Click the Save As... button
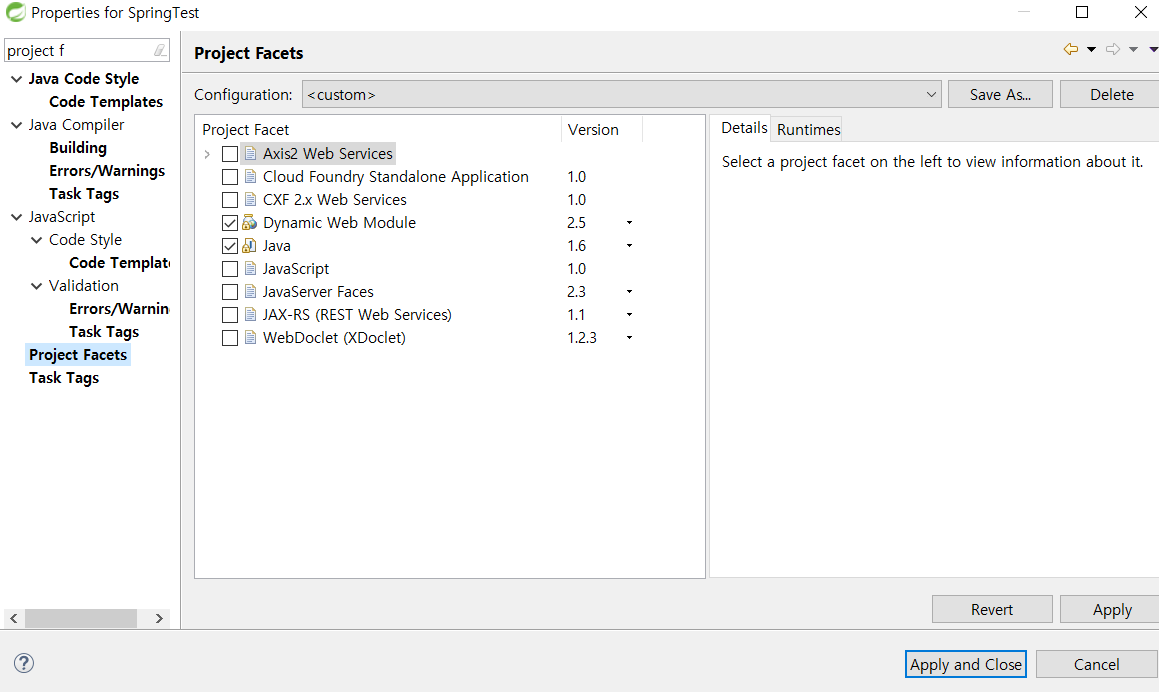This screenshot has width=1159, height=692. click(1000, 95)
